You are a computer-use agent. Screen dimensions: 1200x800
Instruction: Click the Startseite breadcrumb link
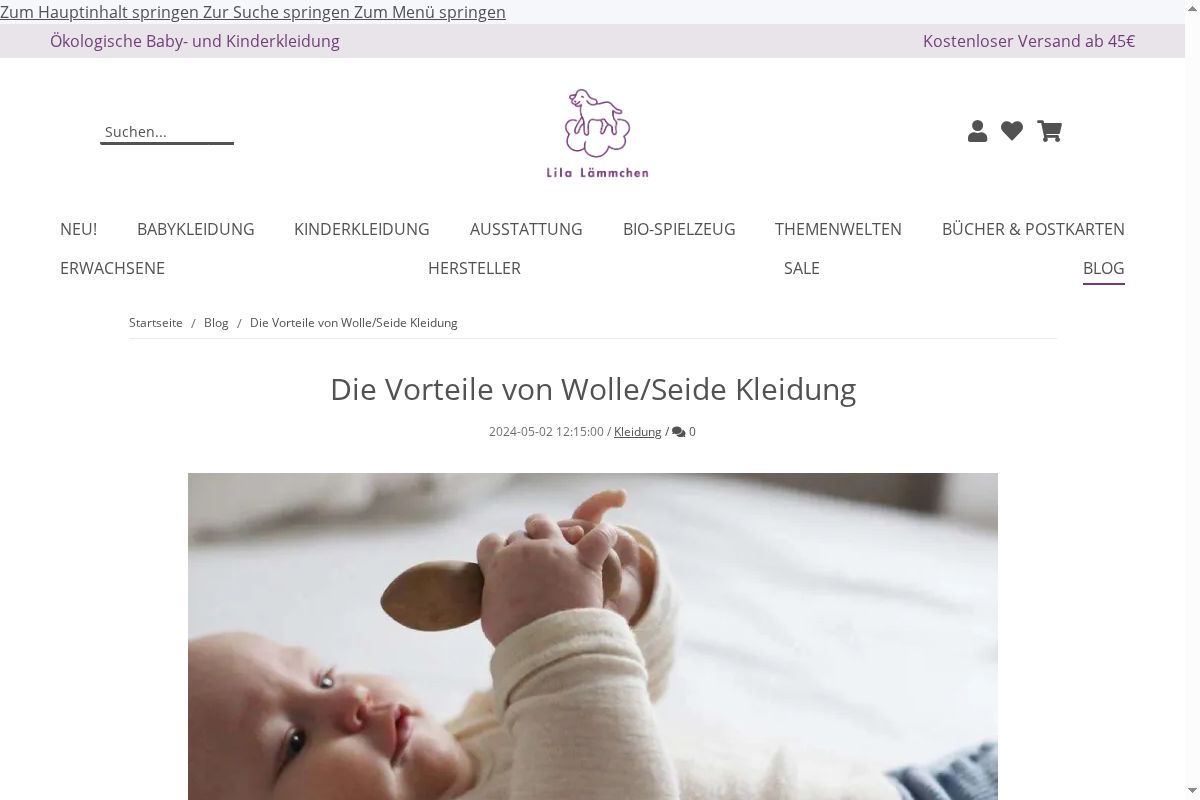tap(156, 323)
